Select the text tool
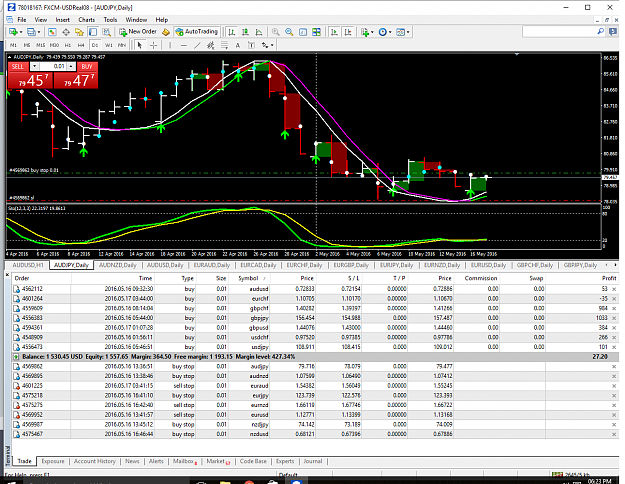 click(238, 45)
